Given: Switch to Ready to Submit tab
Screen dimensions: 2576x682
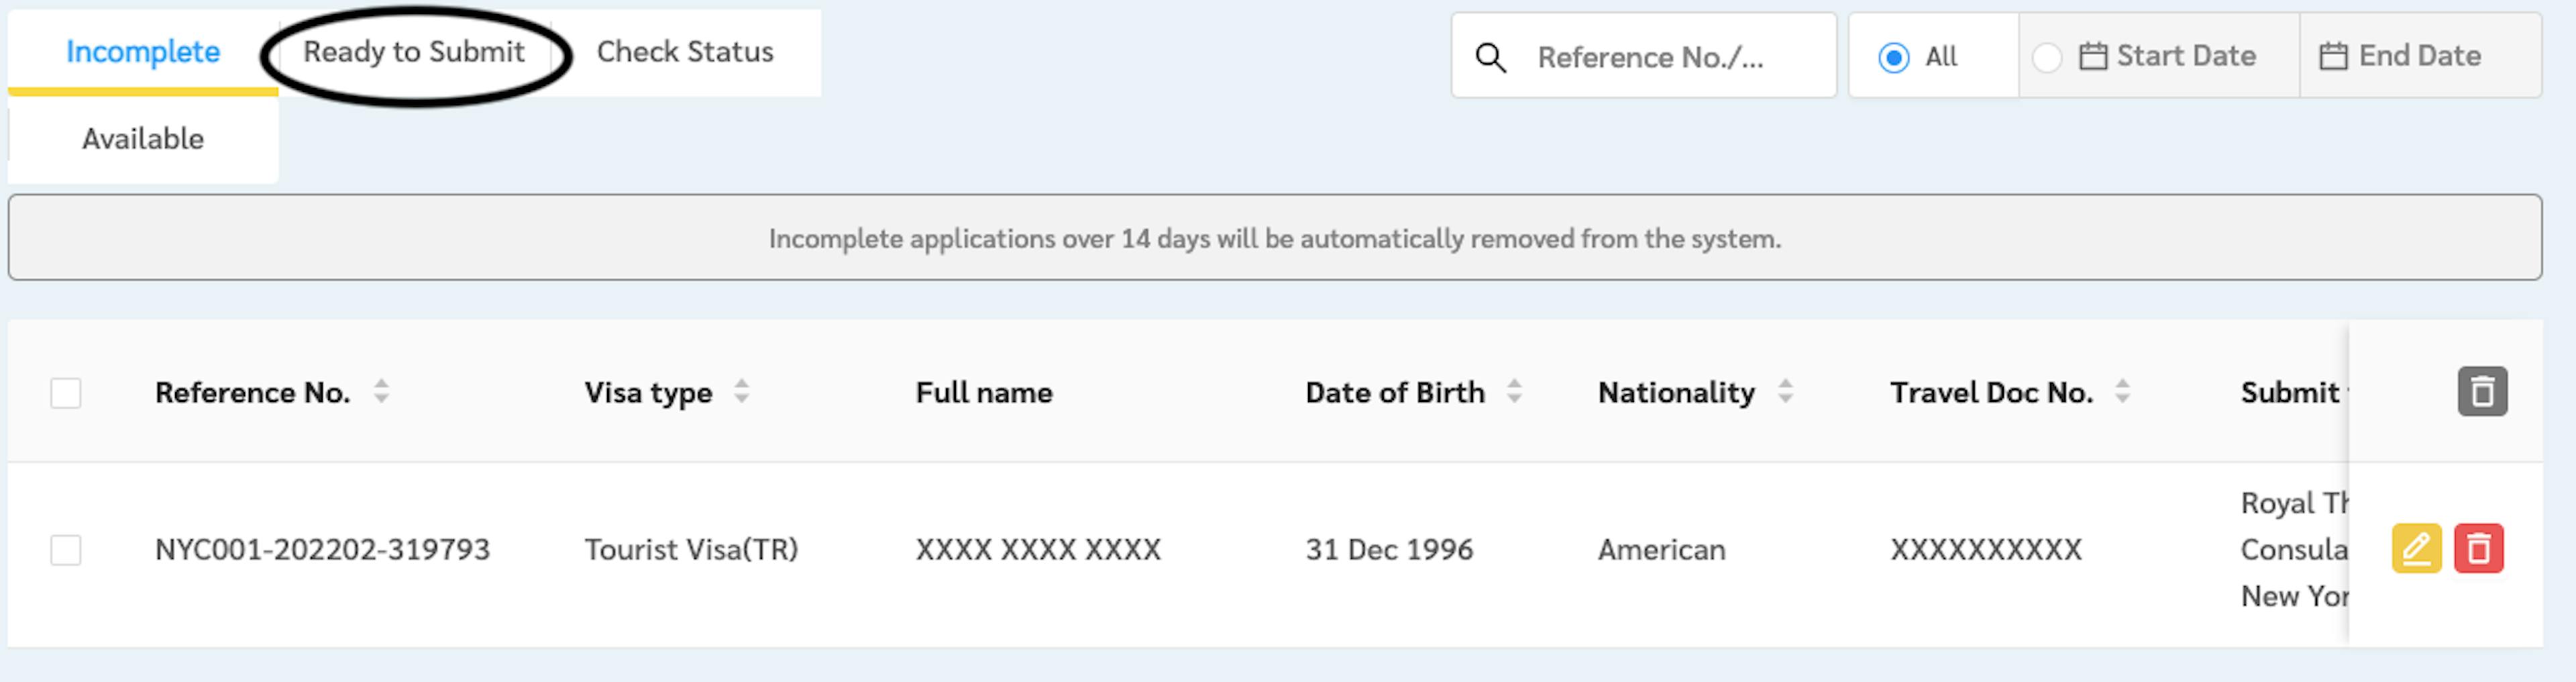Looking at the screenshot, I should click(x=414, y=52).
